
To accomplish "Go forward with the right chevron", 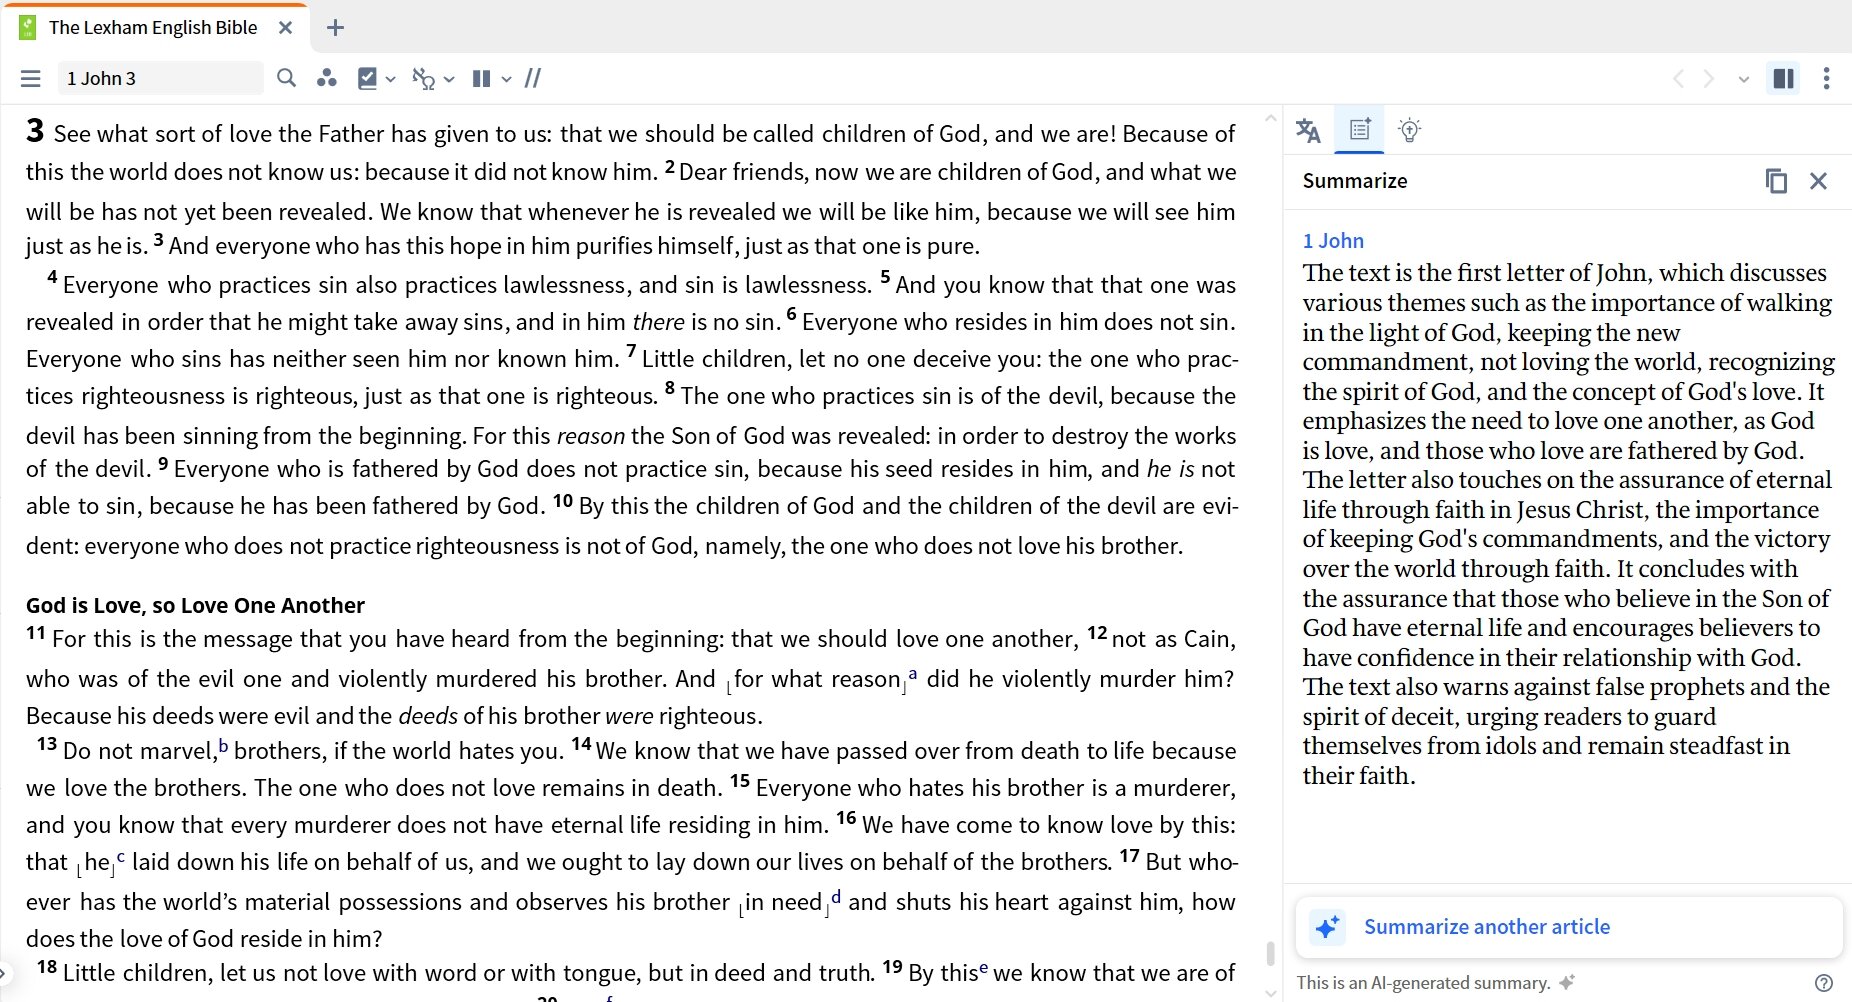I will click(1709, 79).
